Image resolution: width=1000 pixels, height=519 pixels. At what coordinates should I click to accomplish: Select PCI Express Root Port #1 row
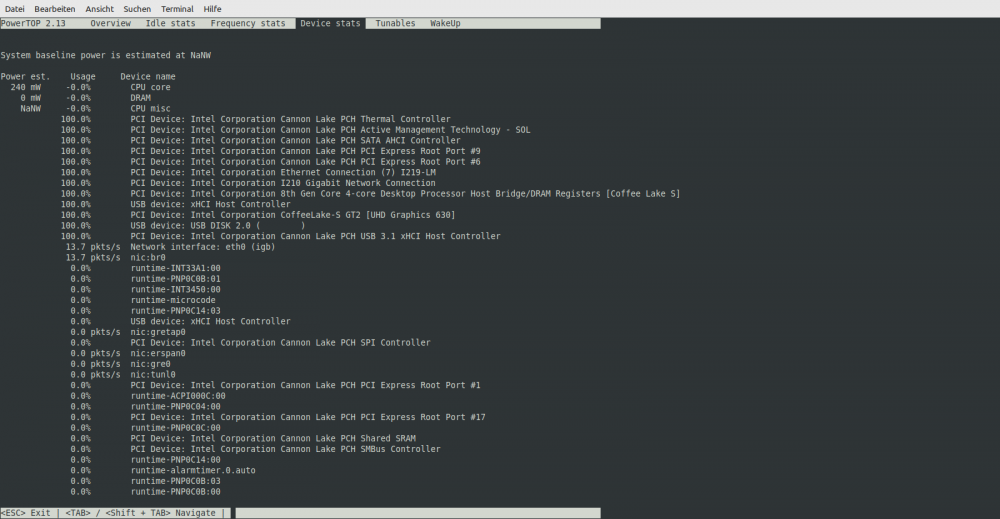coord(276,385)
